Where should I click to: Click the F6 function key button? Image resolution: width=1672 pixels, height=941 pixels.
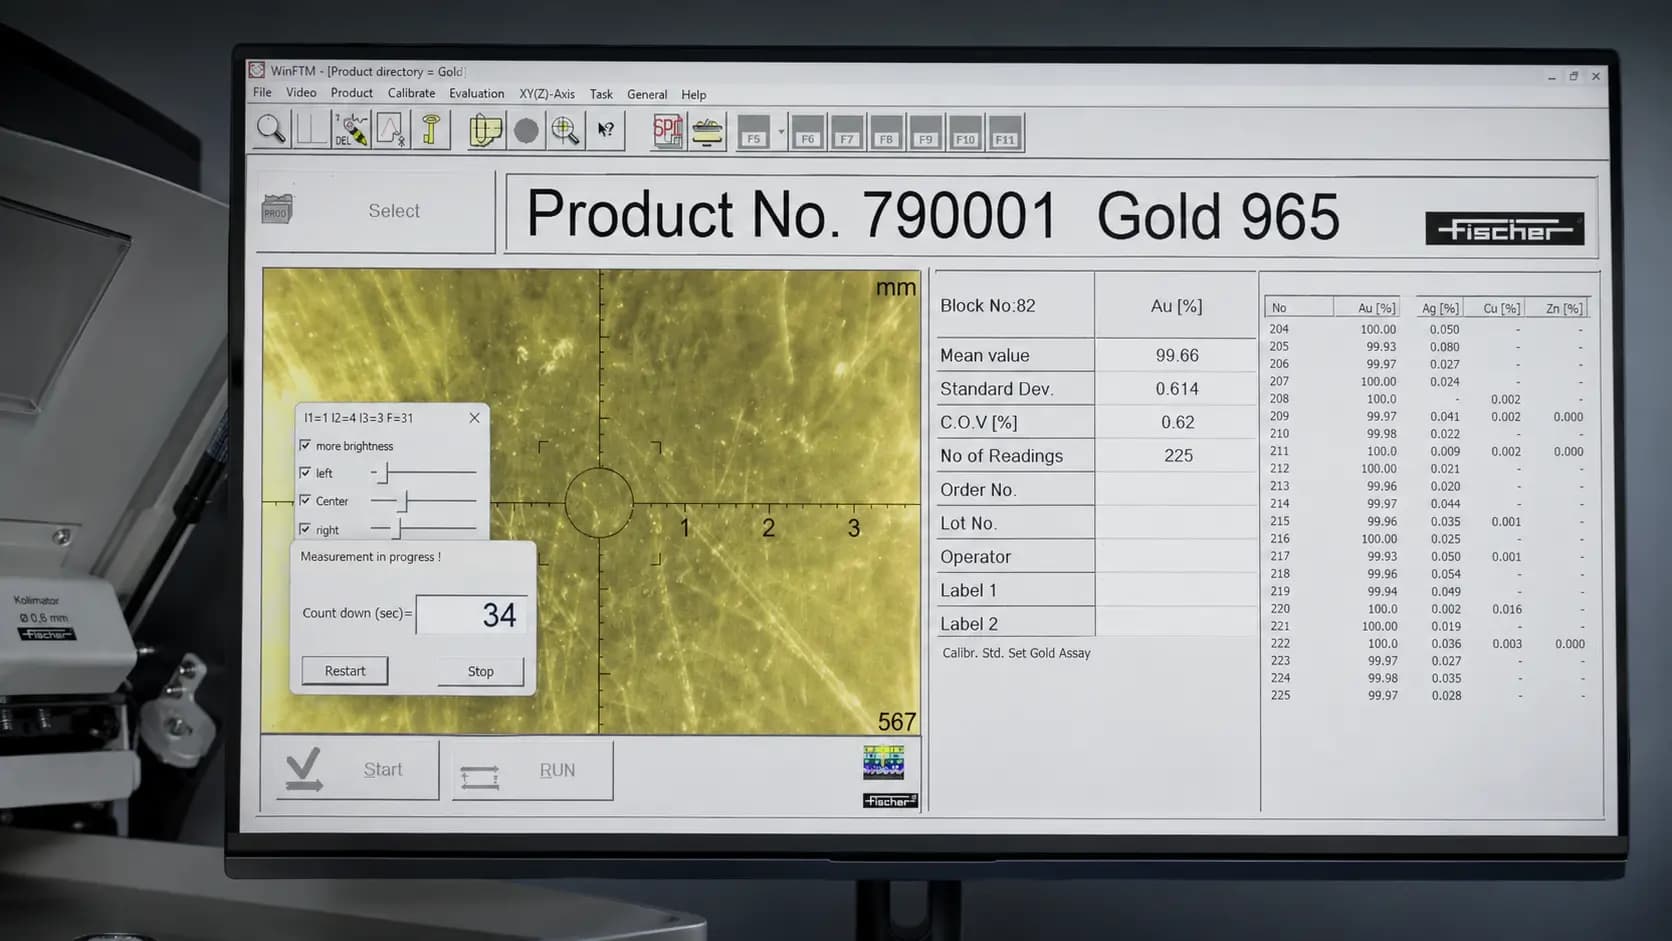pos(808,133)
